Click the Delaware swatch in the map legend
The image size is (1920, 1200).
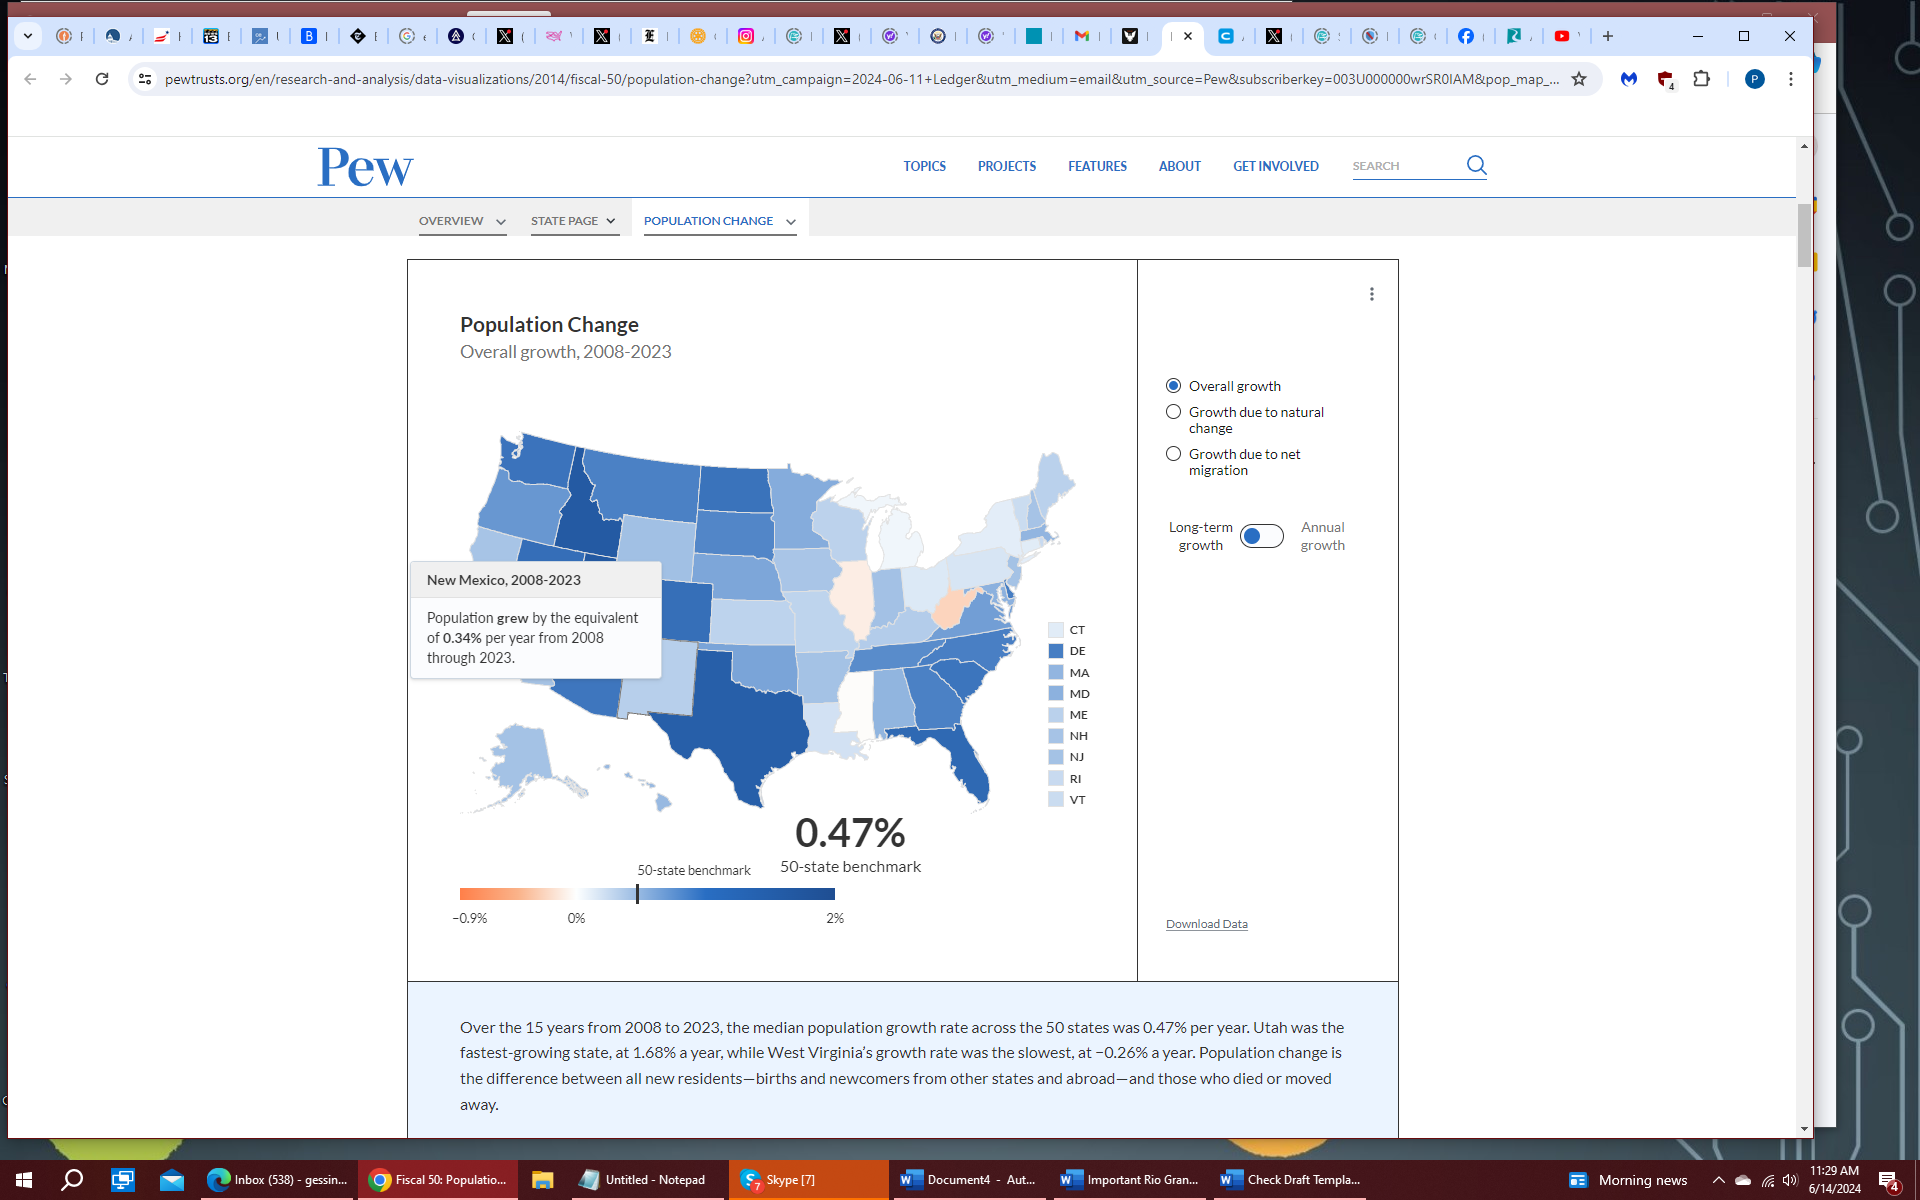(x=1056, y=651)
